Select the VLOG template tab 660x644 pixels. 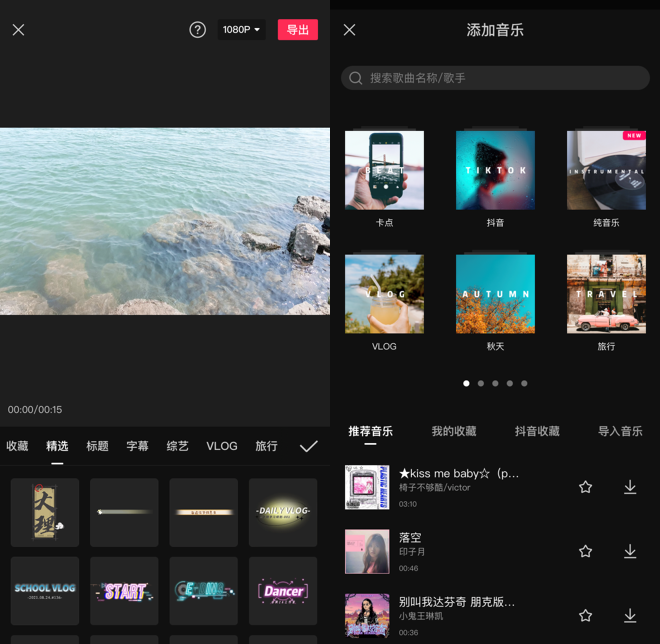click(222, 446)
